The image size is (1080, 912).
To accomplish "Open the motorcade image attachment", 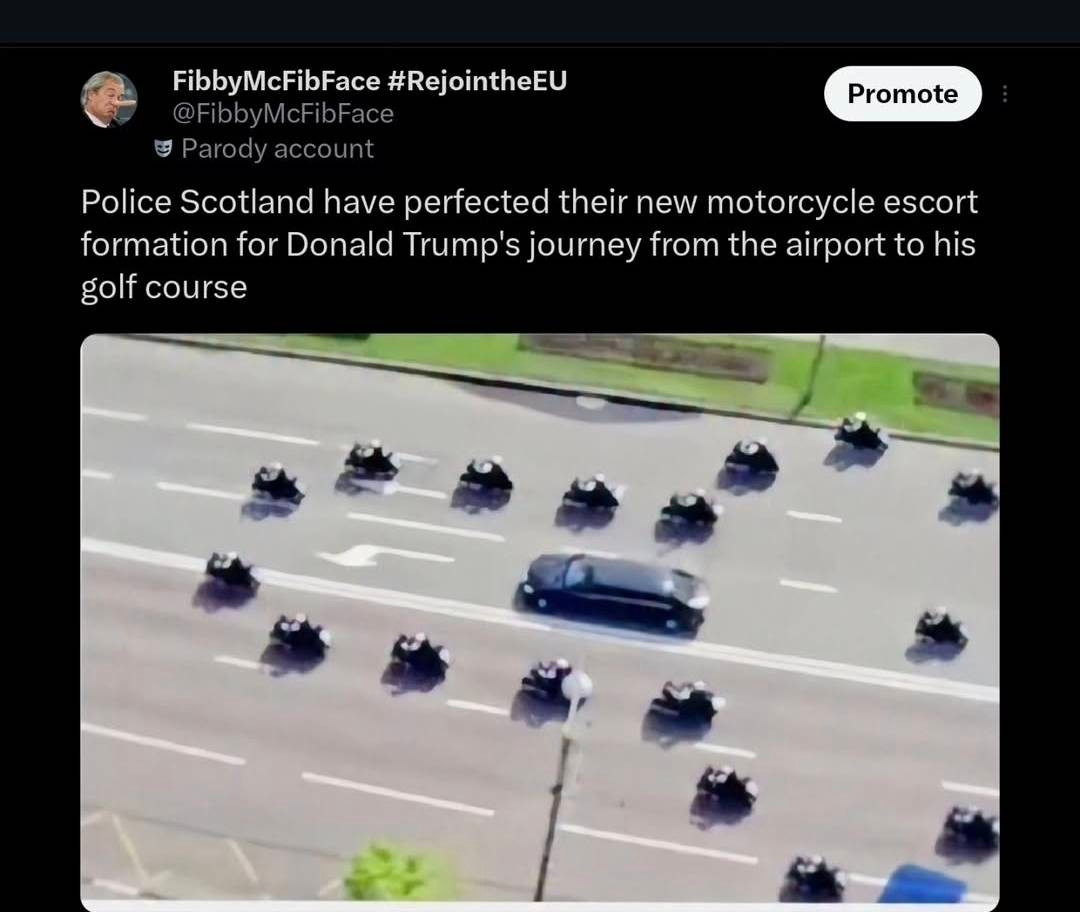I will [x=540, y=617].
